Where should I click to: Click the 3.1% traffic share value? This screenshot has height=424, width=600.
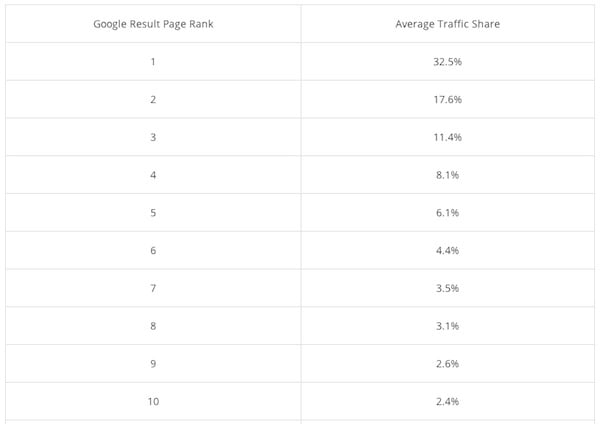(447, 326)
